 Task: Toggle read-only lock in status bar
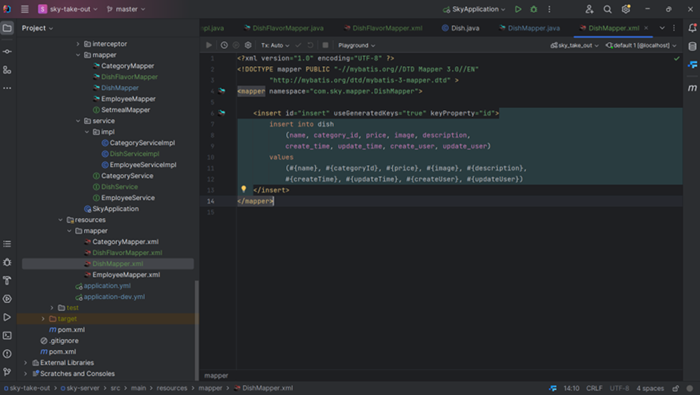click(676, 388)
